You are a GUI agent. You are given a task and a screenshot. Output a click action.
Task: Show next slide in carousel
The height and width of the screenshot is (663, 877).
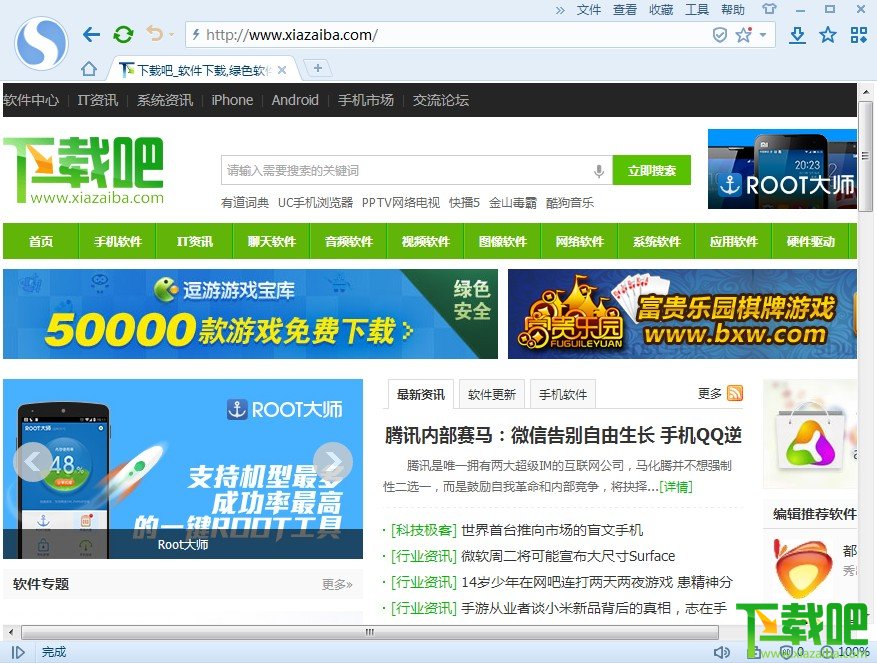(x=333, y=462)
